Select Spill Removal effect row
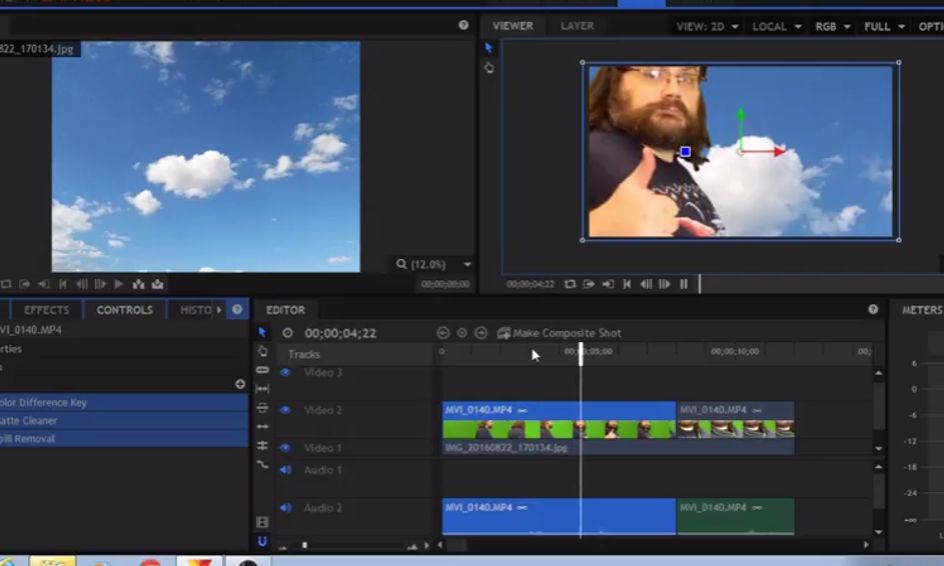This screenshot has height=566, width=944. pos(124,438)
